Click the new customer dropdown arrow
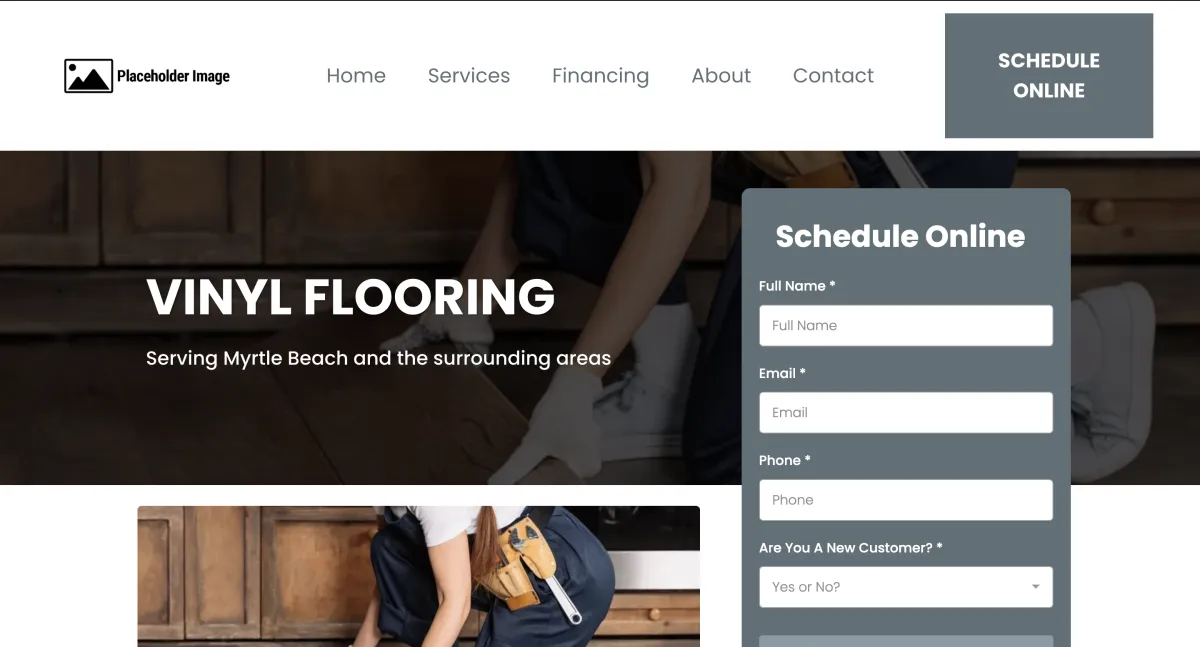 (x=1036, y=587)
